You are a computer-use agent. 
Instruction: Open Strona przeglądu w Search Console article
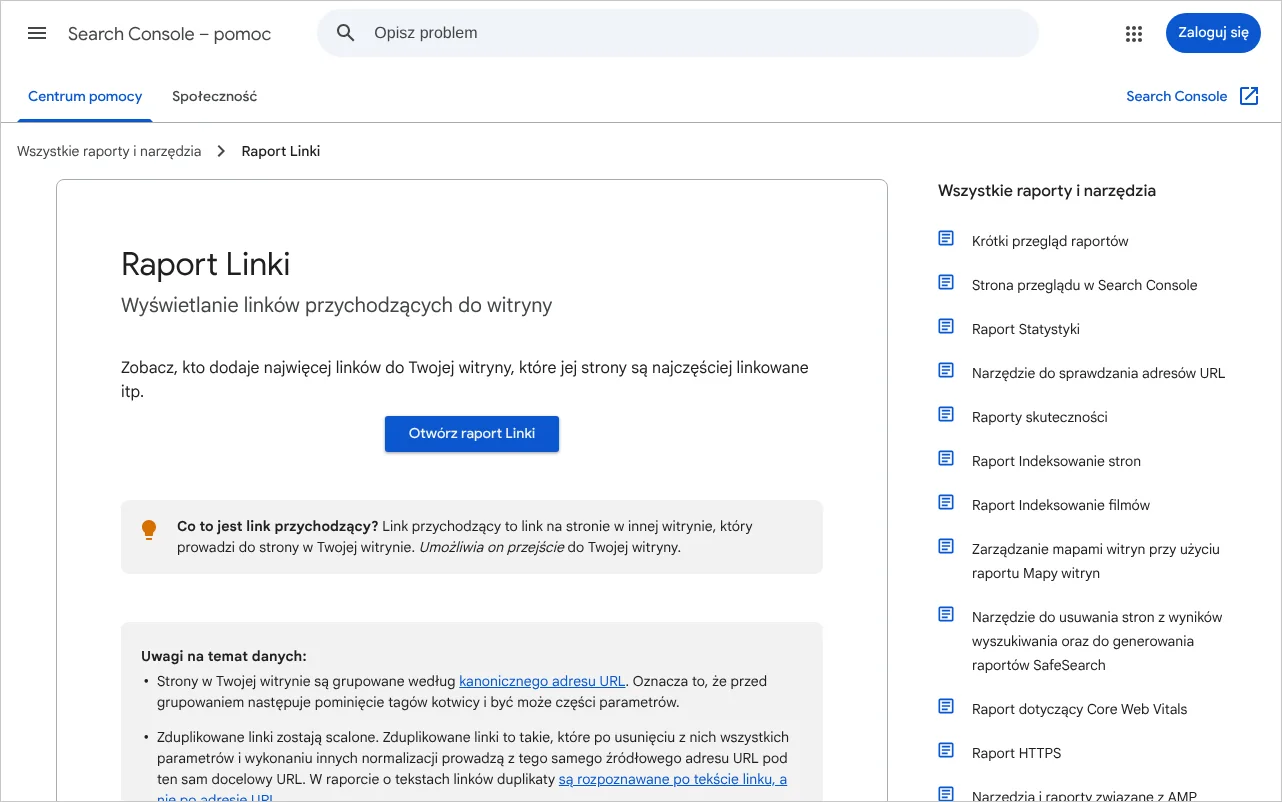click(x=1084, y=285)
